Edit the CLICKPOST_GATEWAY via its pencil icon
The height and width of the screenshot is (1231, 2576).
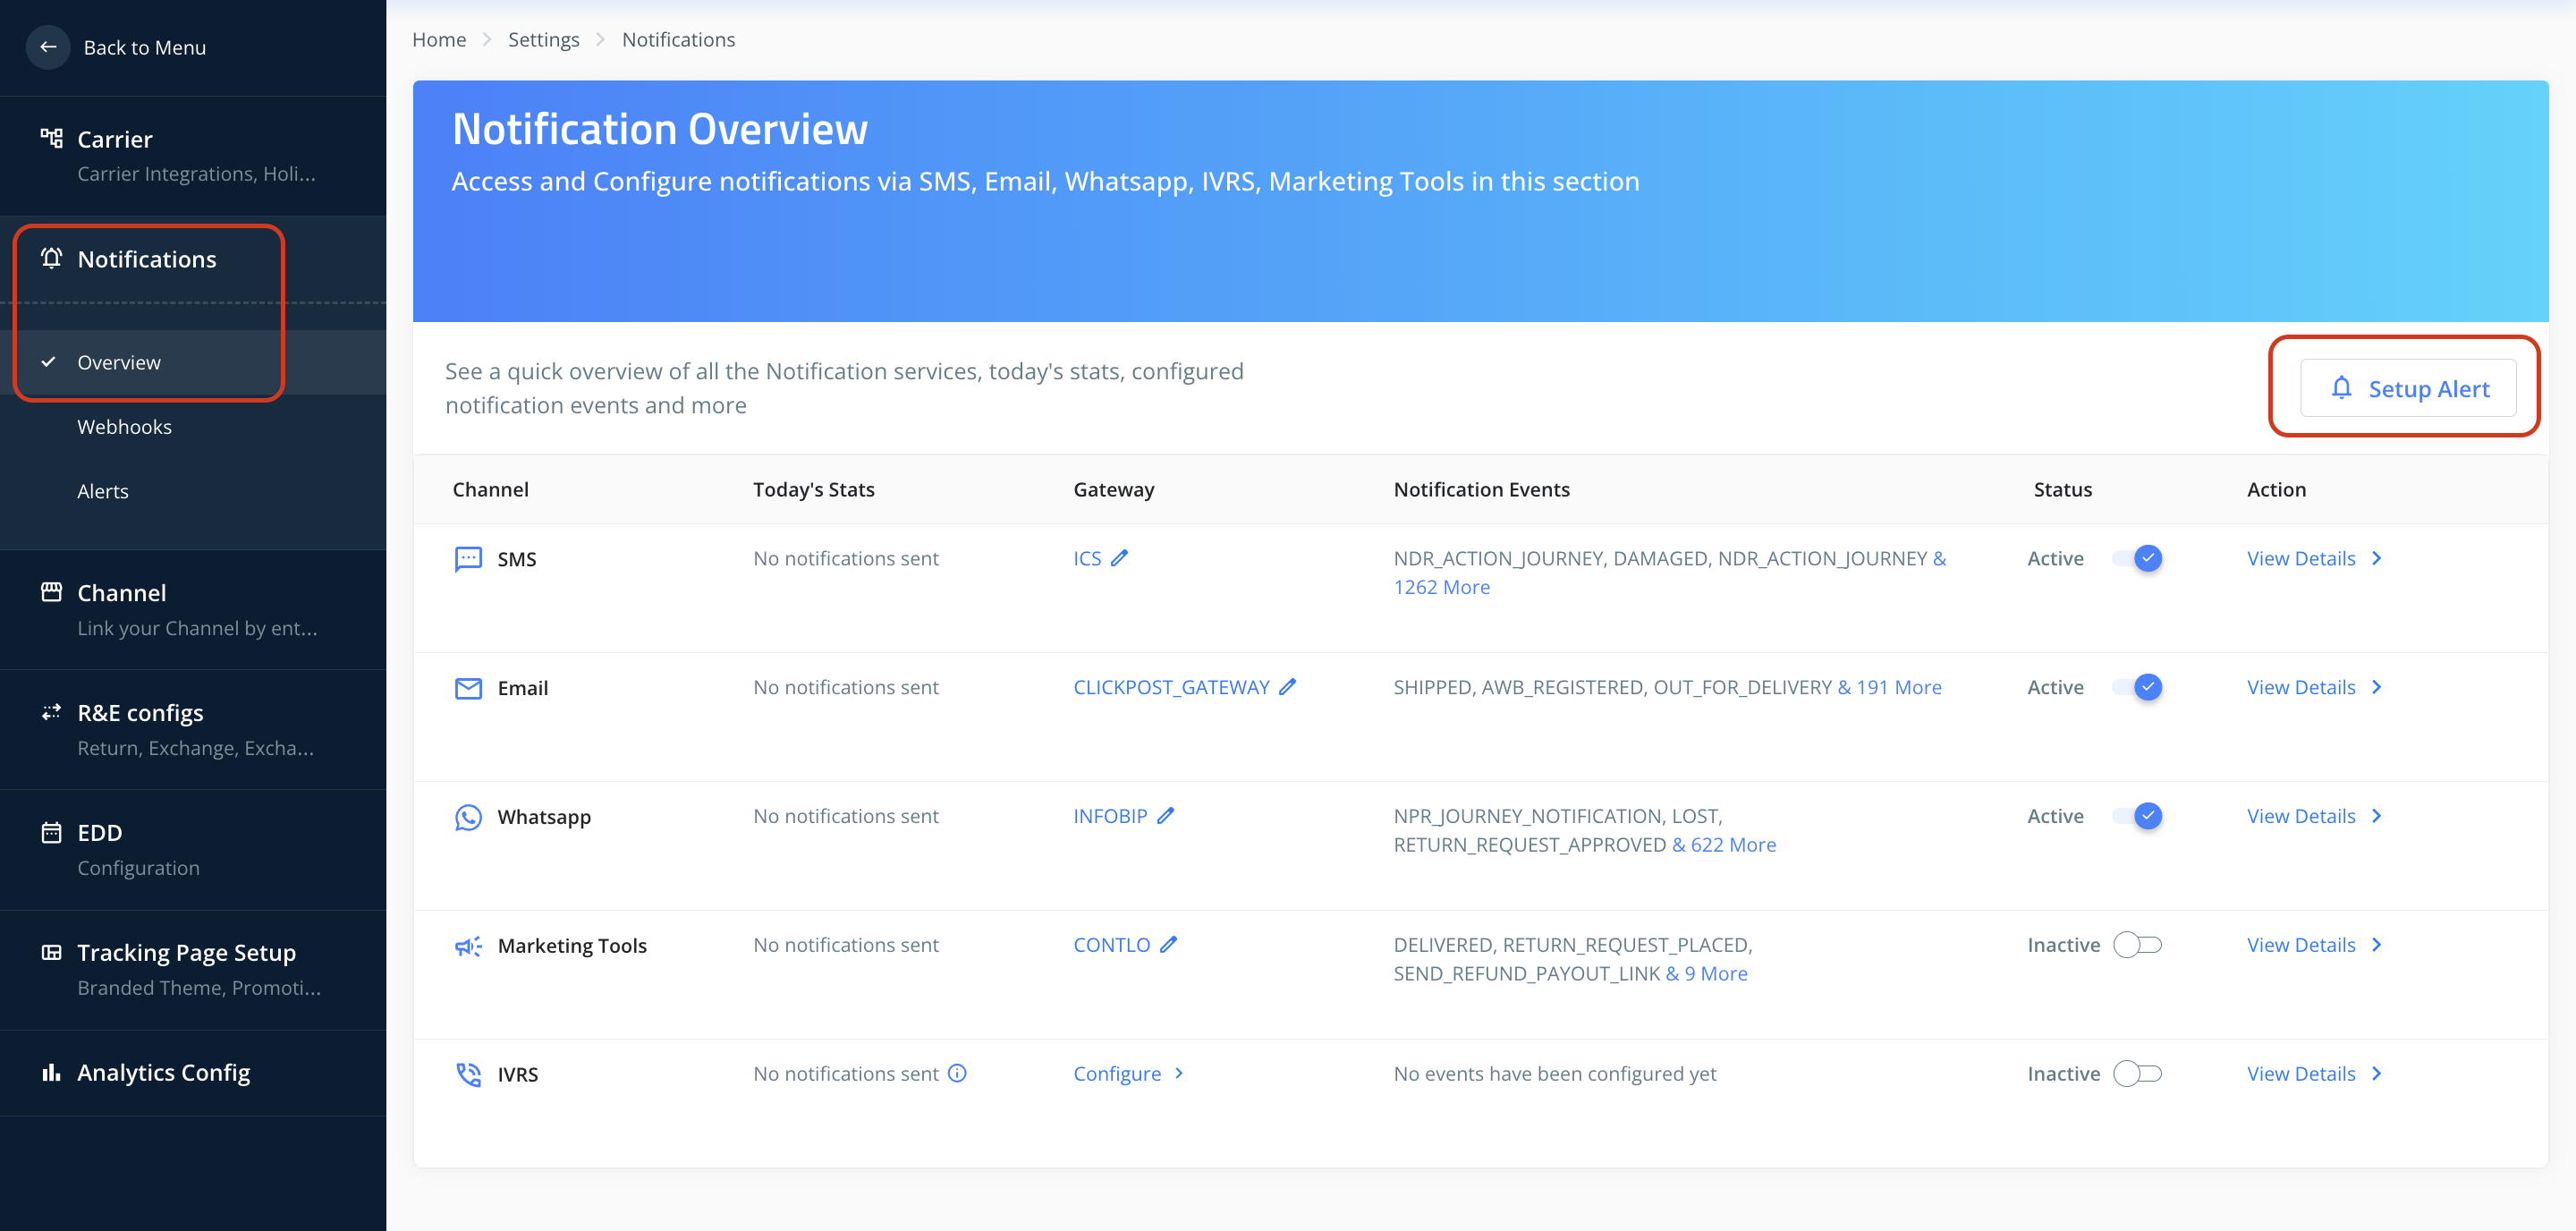point(1287,687)
